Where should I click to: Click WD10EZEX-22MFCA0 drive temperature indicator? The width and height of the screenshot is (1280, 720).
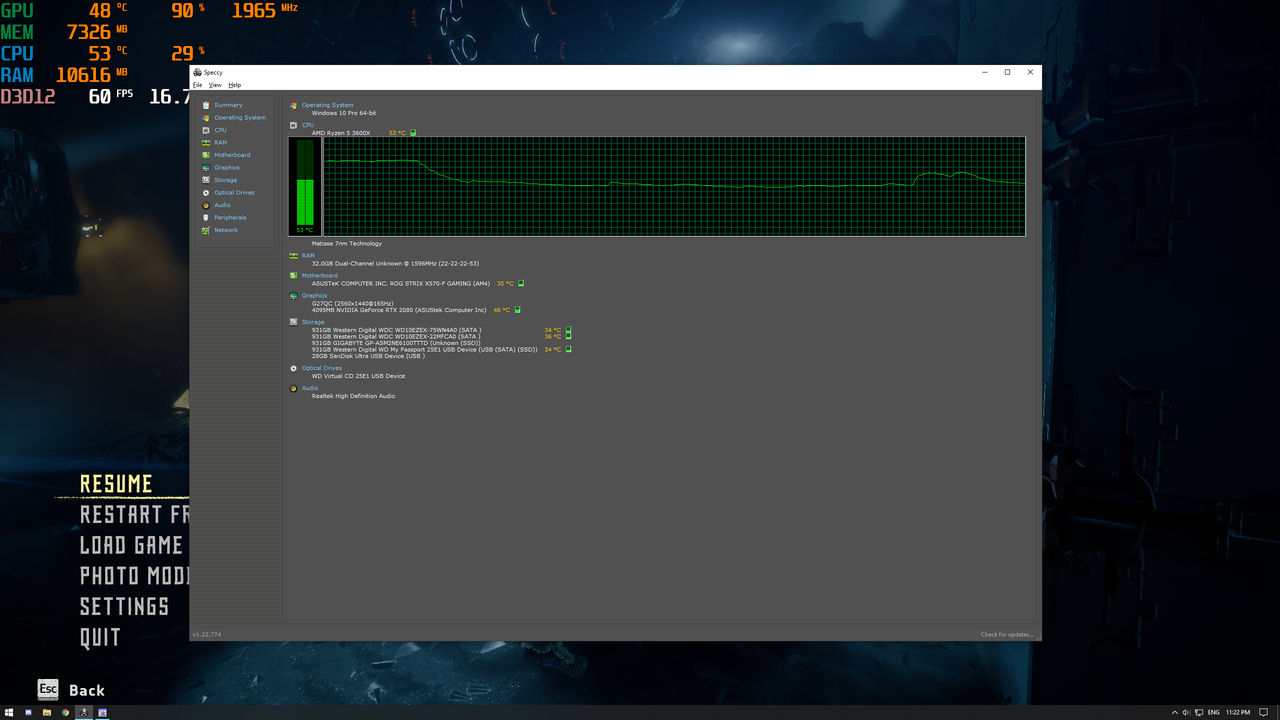click(569, 337)
